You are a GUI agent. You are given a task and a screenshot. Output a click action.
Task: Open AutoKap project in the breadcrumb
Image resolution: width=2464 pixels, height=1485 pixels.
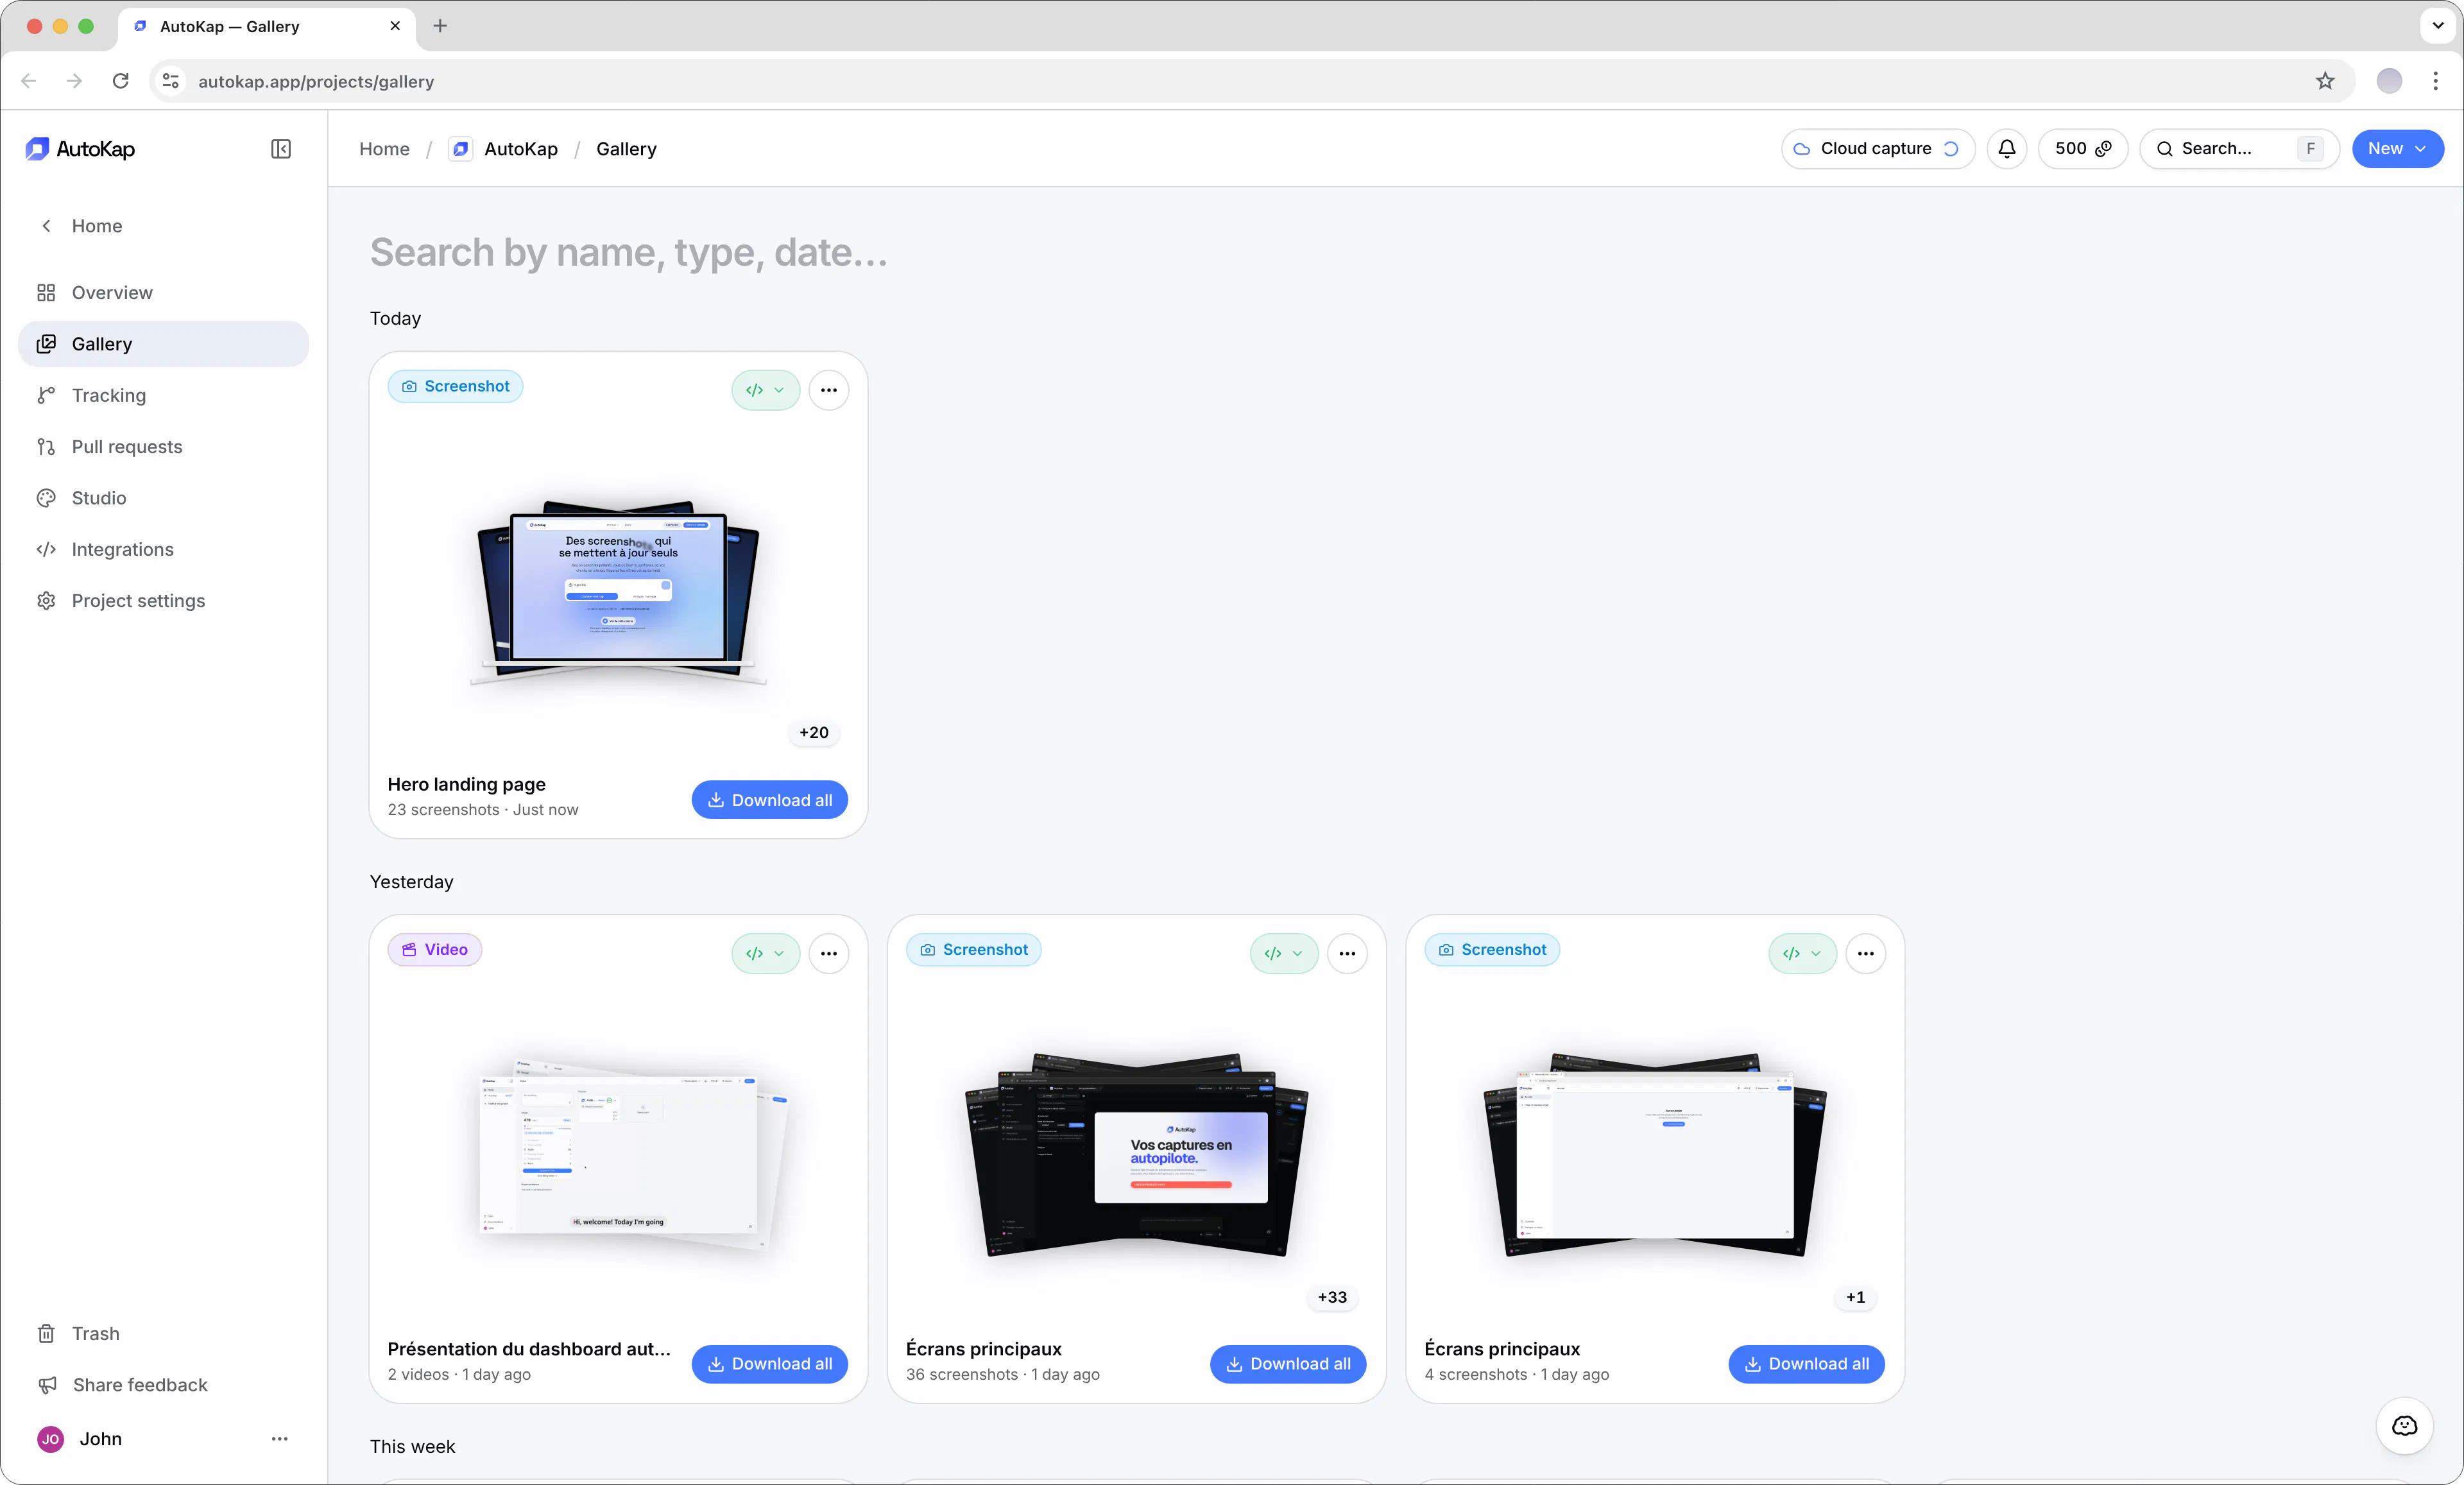(x=504, y=149)
